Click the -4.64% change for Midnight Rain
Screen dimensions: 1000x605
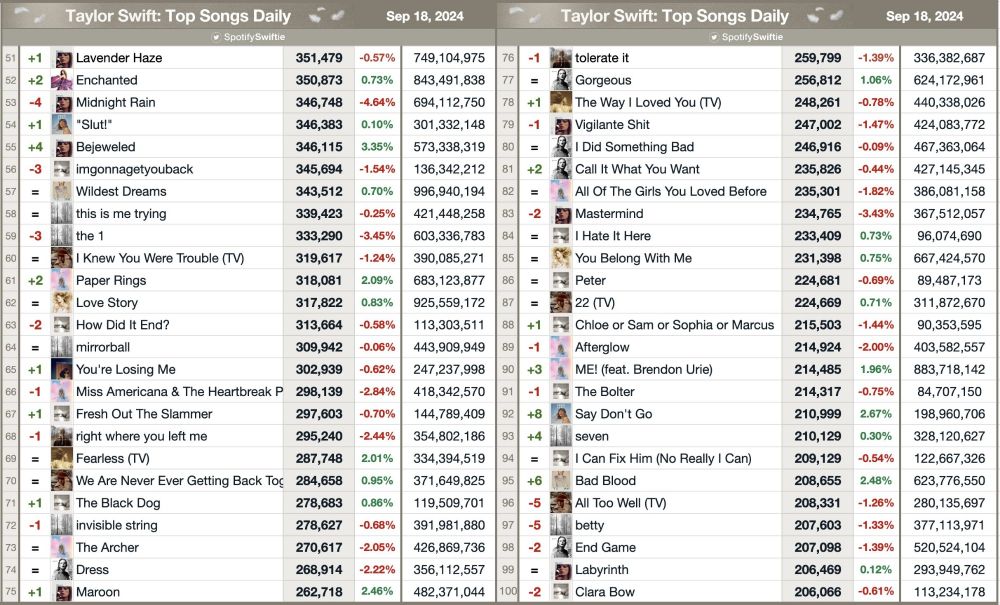click(377, 103)
